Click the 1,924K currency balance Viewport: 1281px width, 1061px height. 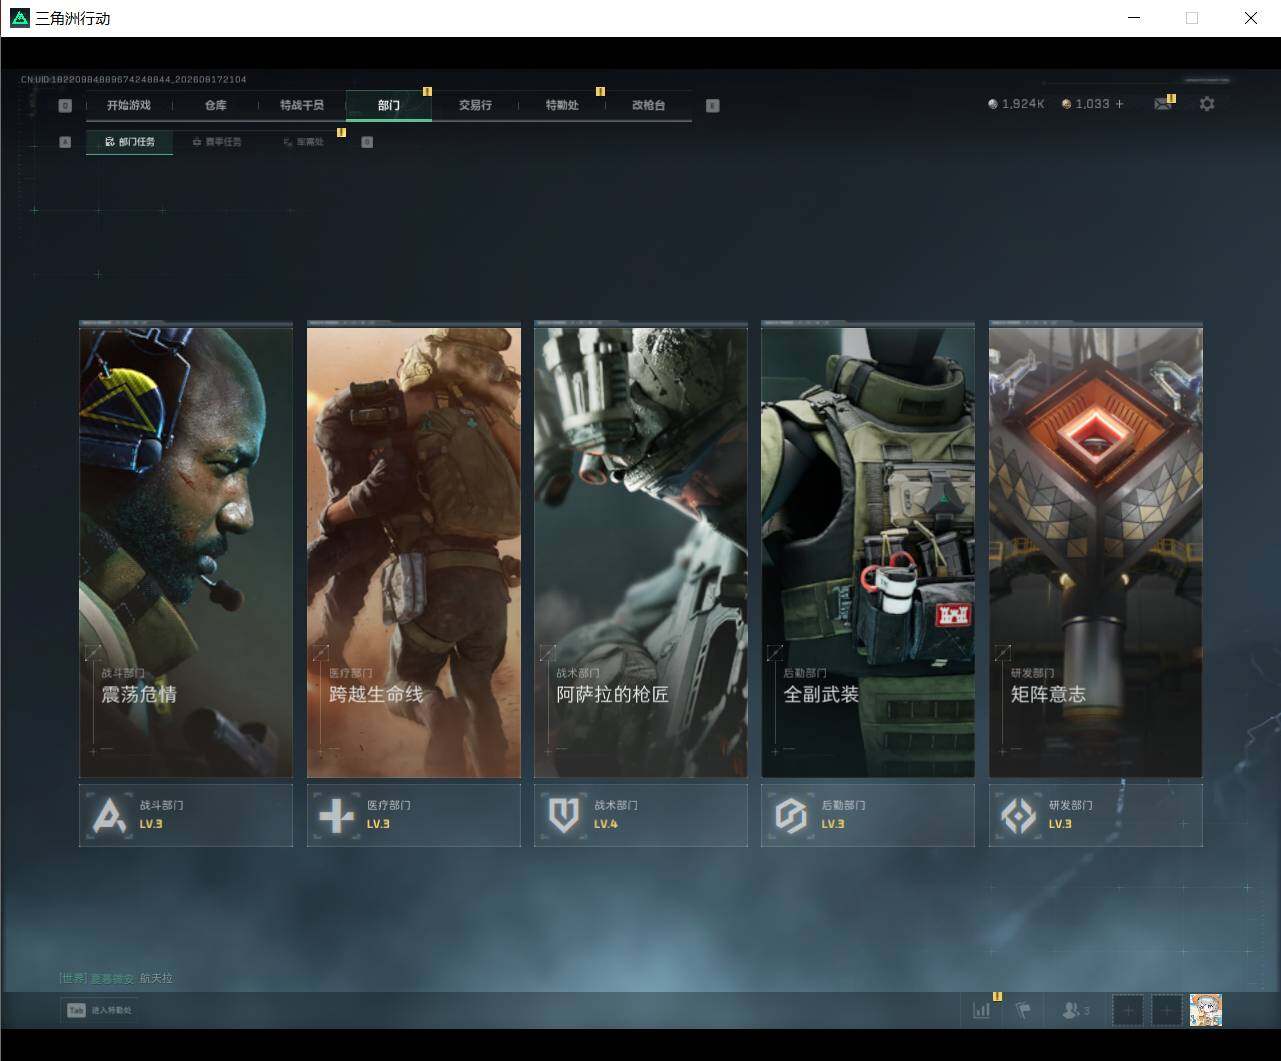(1023, 104)
